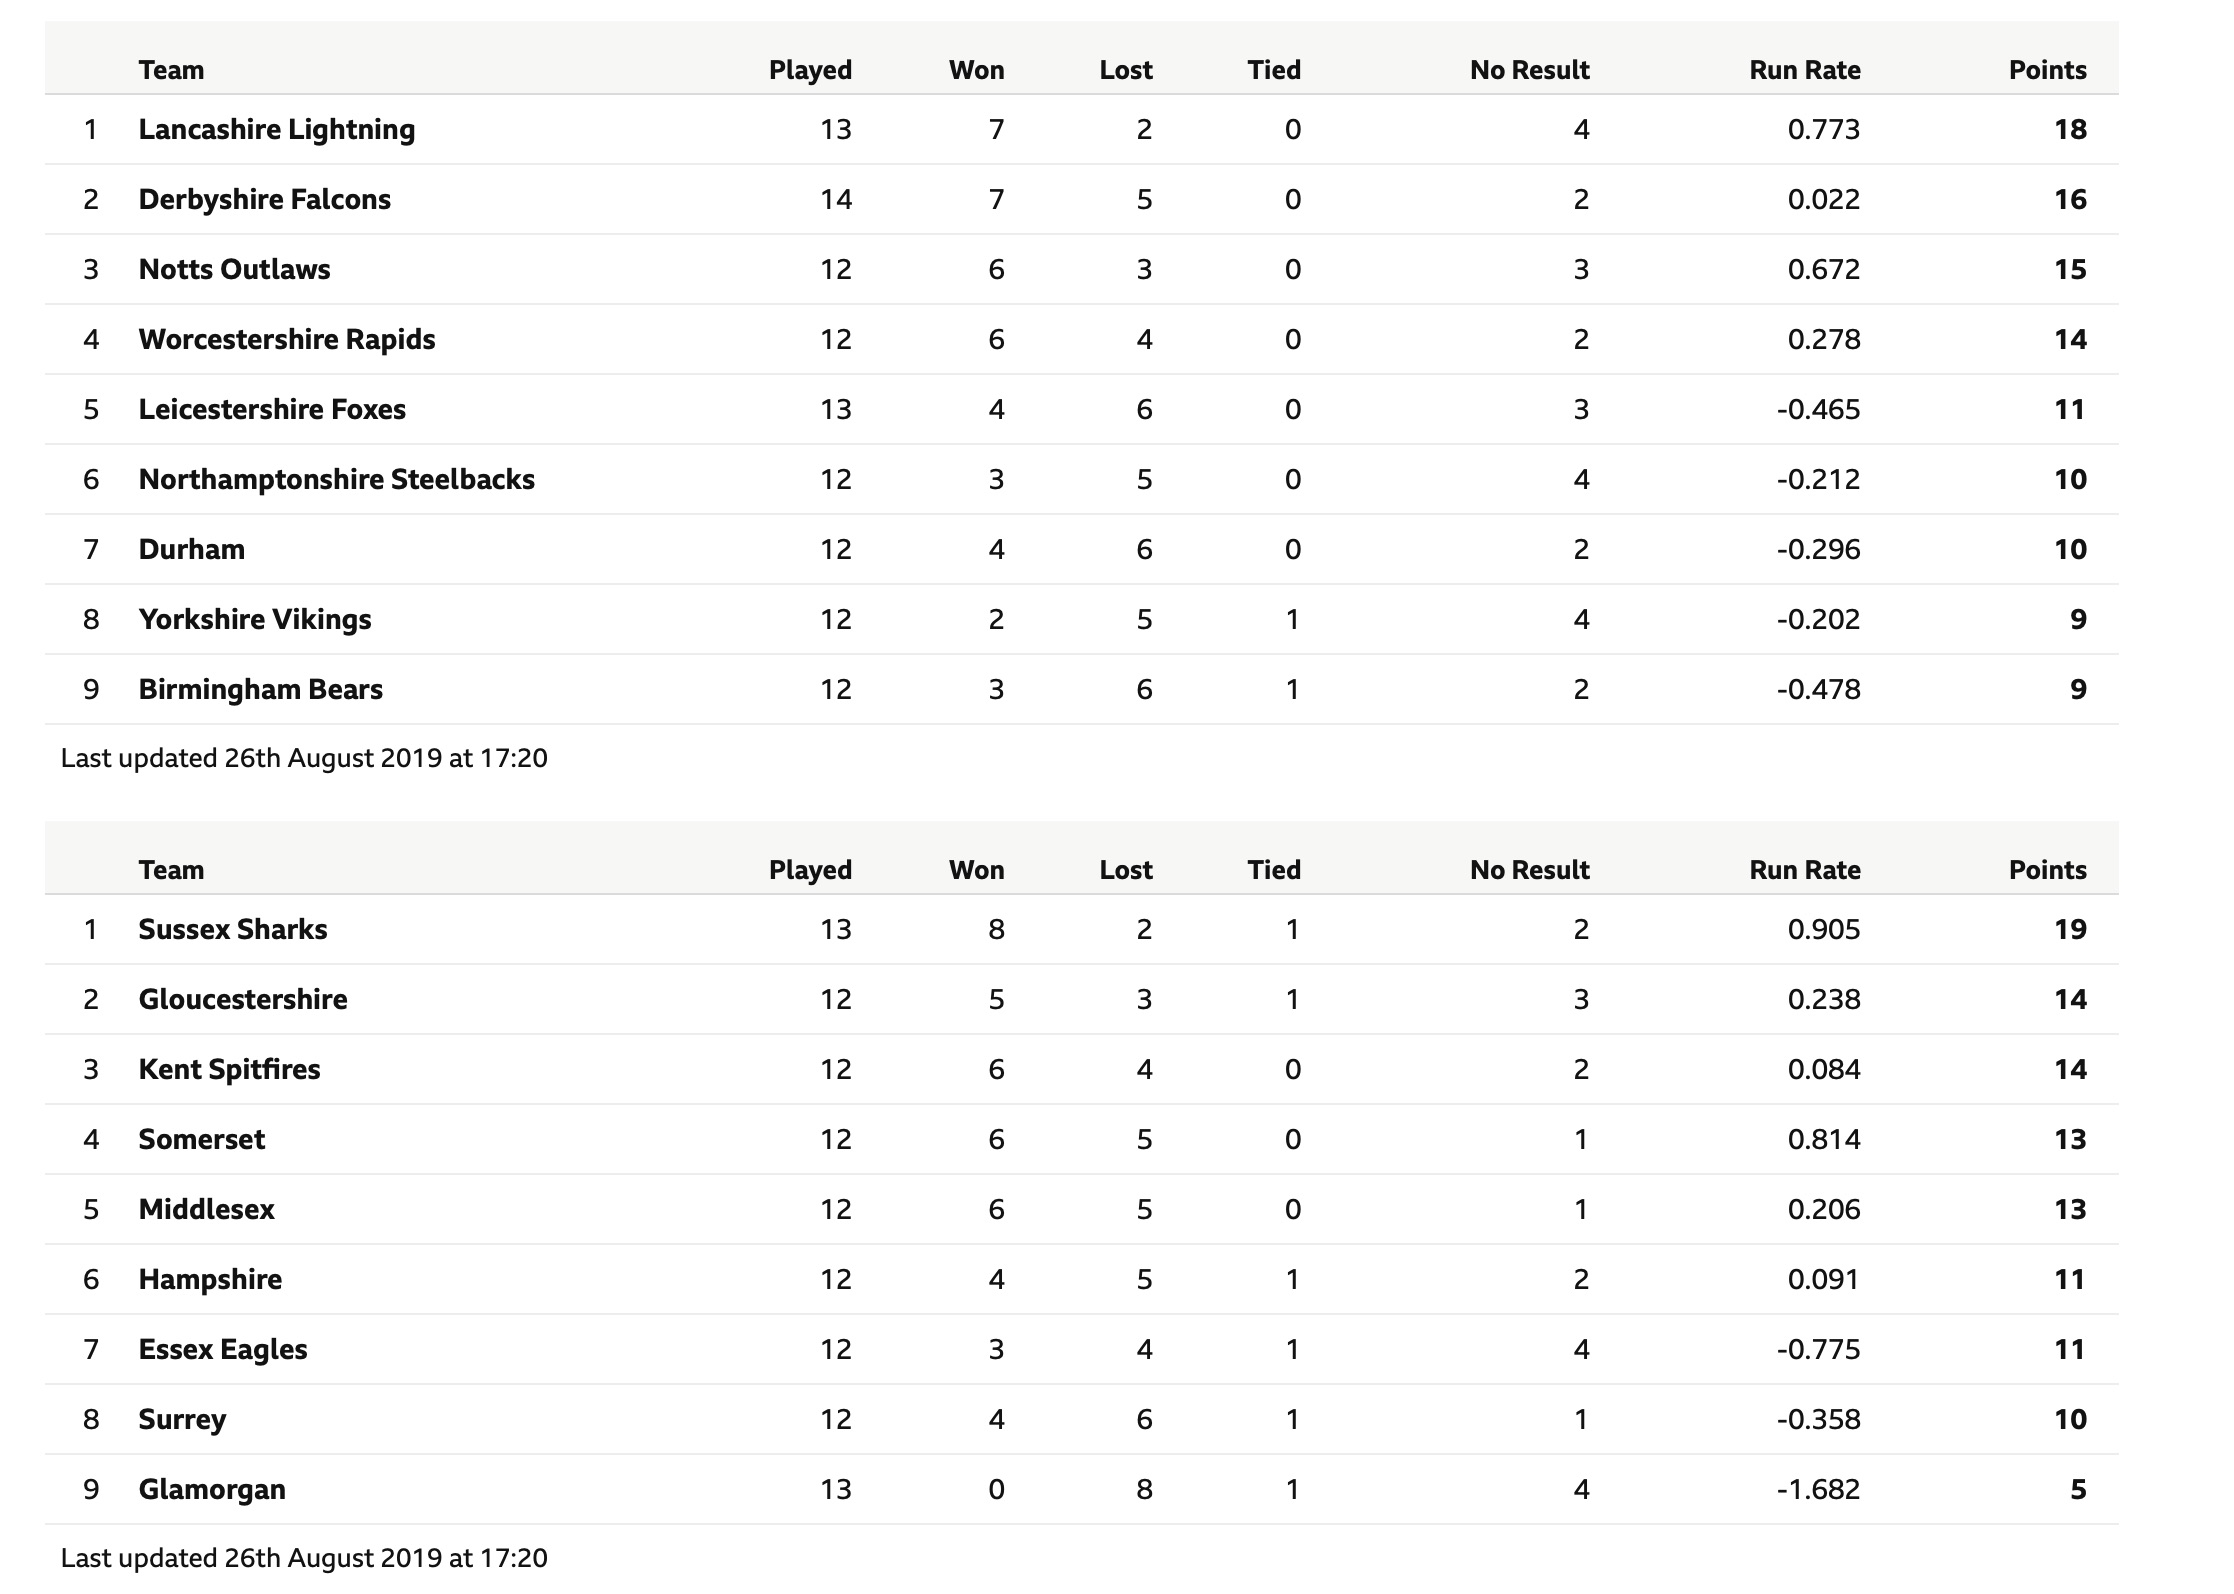Open Notts Outlaws team entry
The width and height of the screenshot is (2234, 1594).
pos(234,270)
